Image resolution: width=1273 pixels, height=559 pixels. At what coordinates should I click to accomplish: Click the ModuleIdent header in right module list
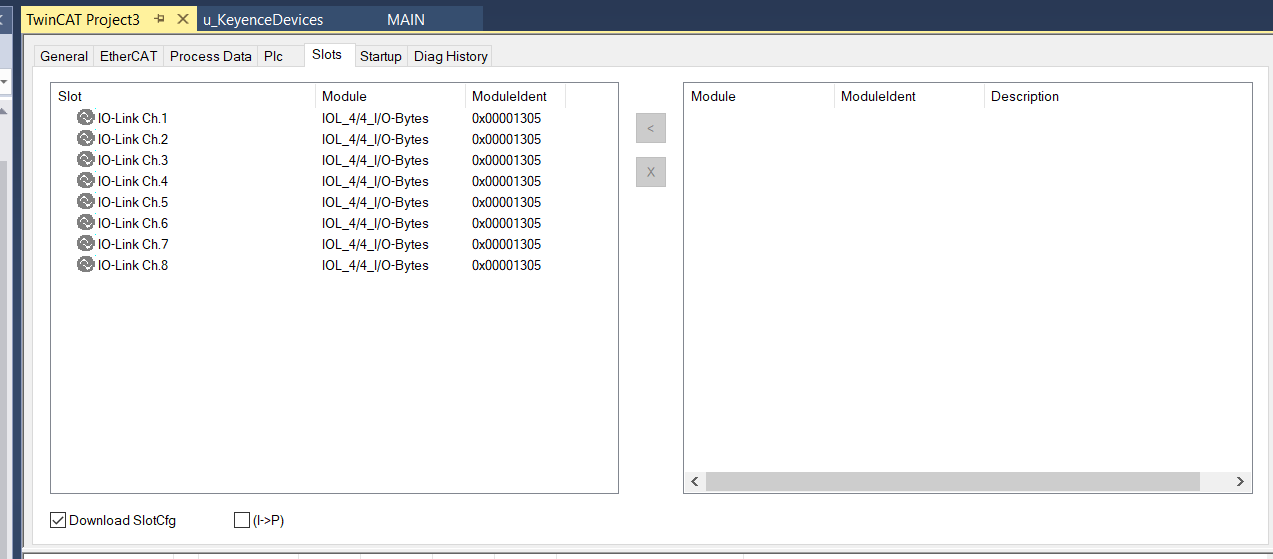tap(909, 96)
